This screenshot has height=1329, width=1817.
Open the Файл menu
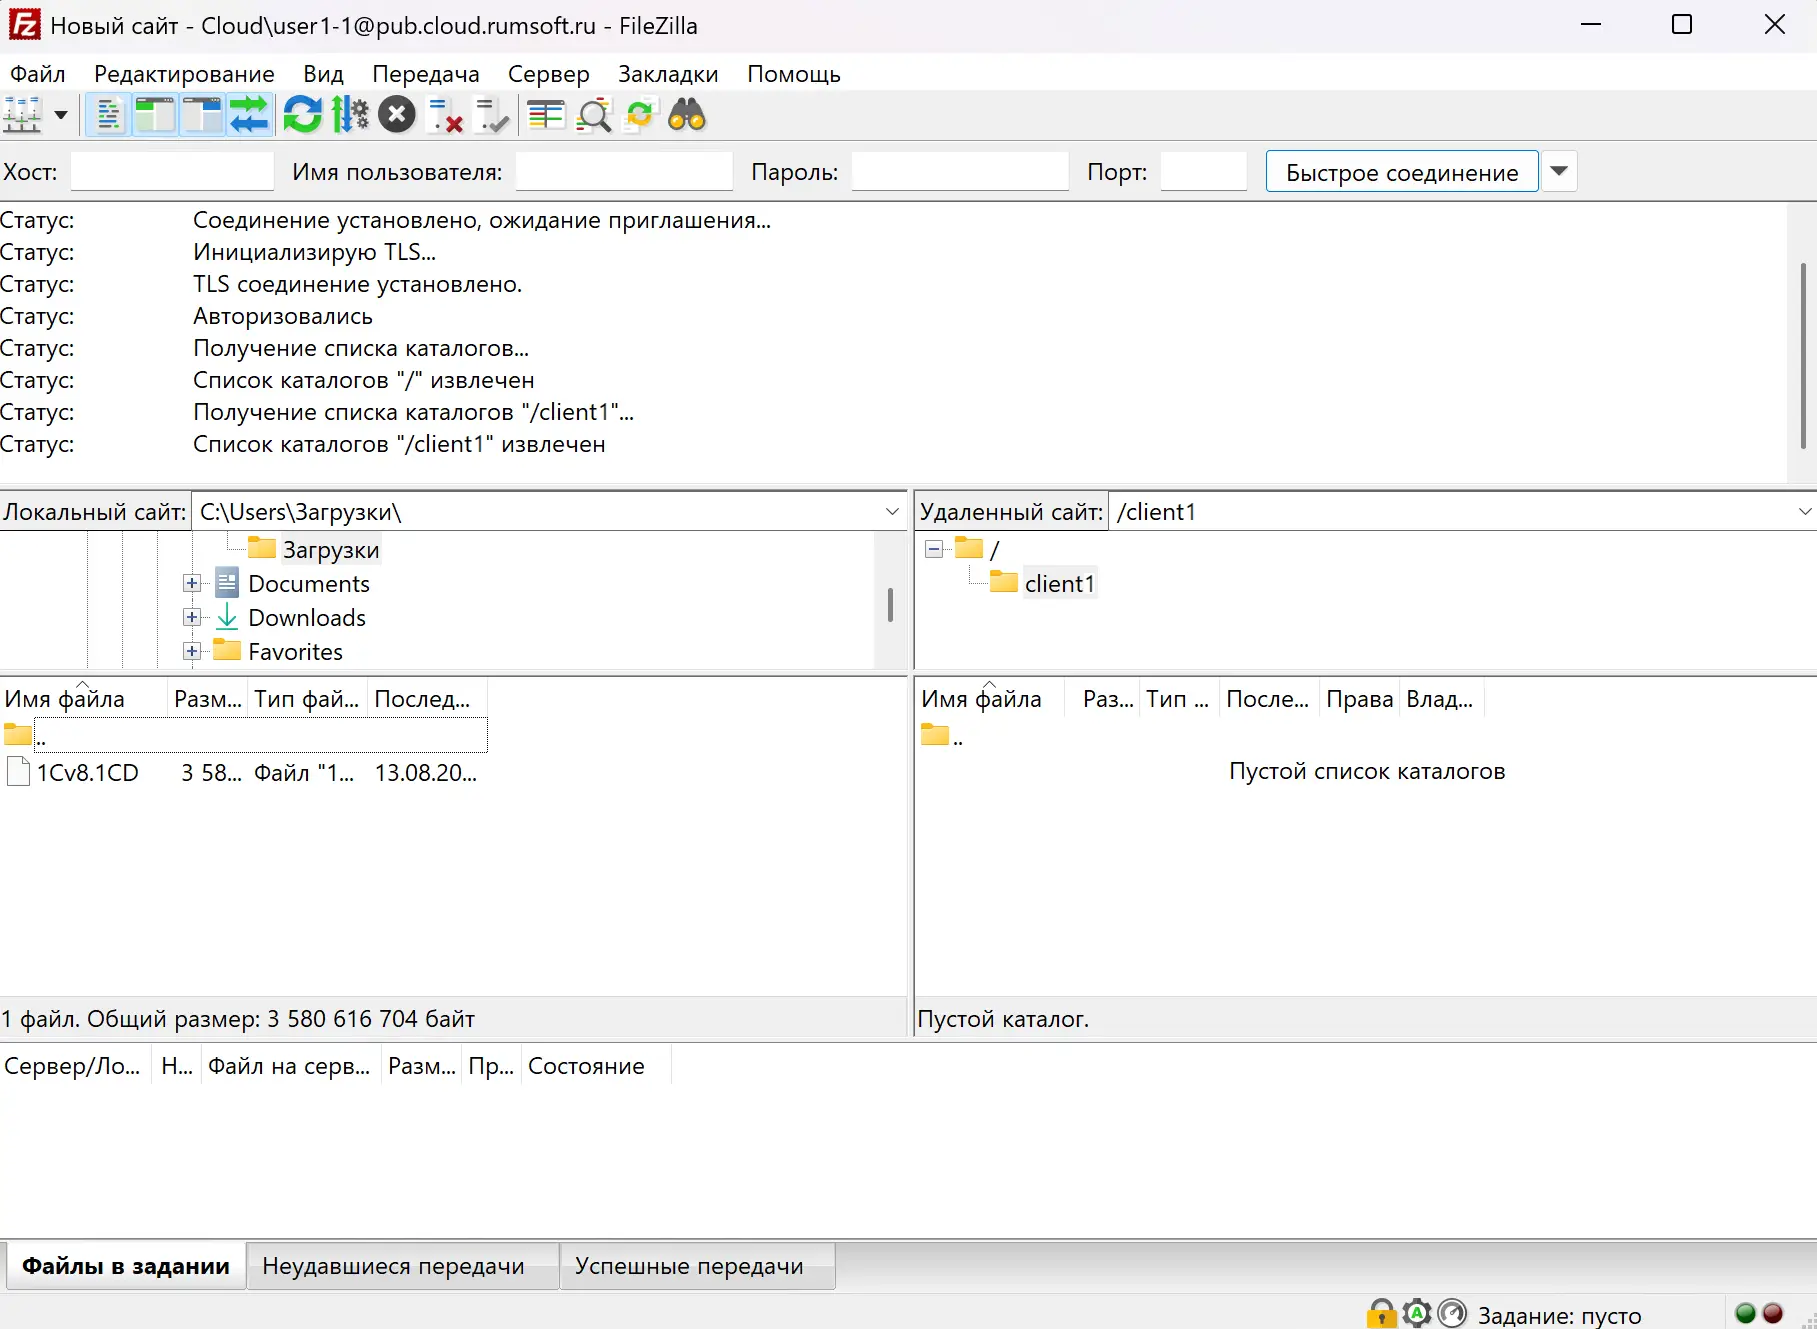click(38, 74)
